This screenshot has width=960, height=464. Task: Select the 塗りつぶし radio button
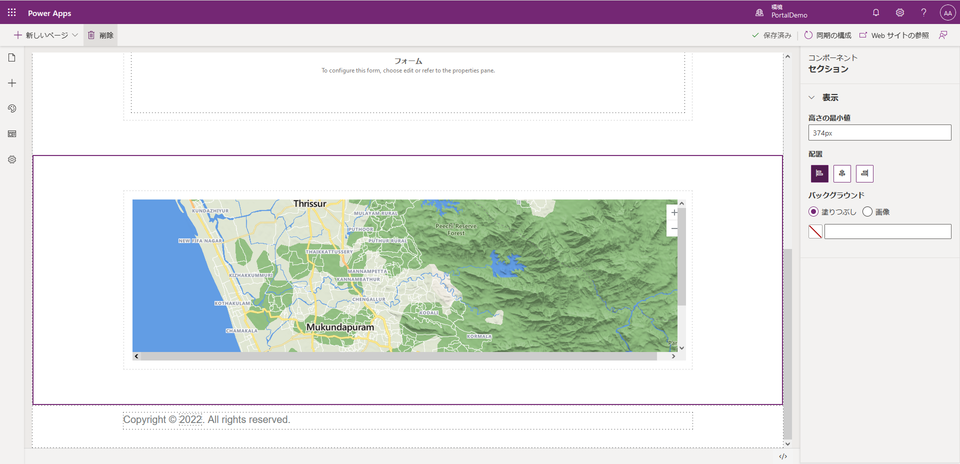click(814, 212)
